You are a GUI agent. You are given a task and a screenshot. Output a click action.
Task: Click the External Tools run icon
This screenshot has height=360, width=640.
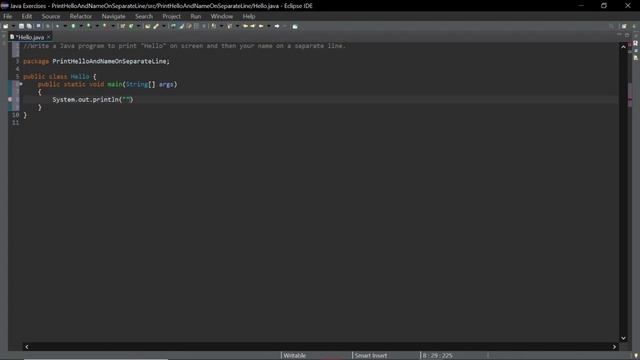105,26
